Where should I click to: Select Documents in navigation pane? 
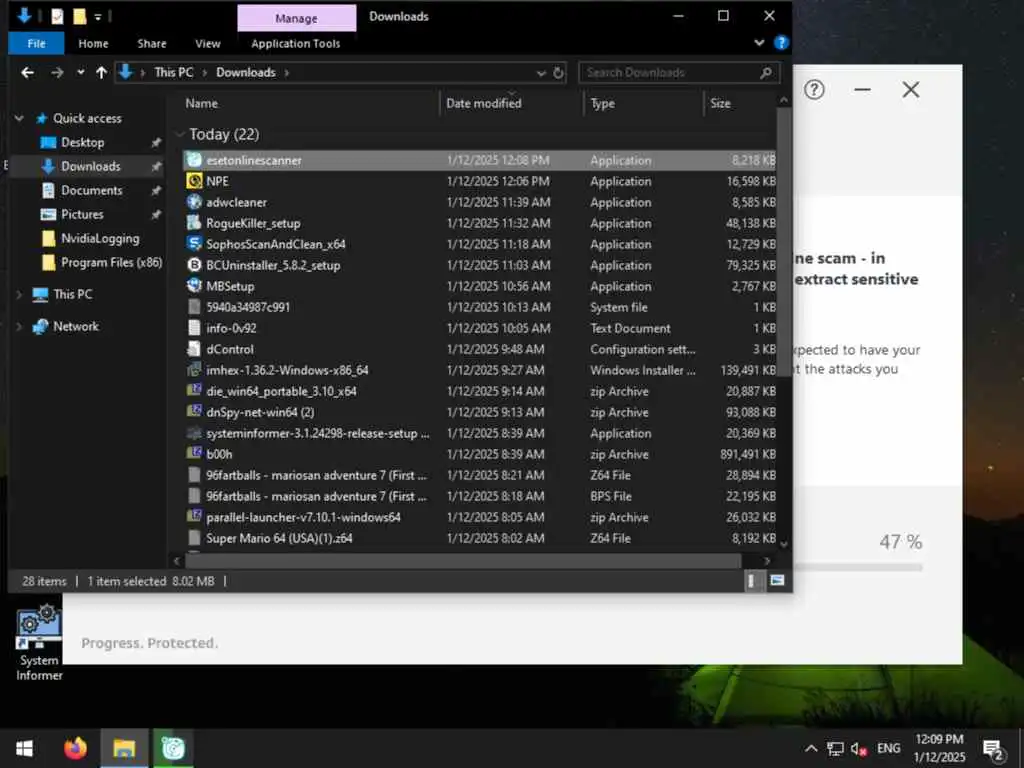pos(91,190)
